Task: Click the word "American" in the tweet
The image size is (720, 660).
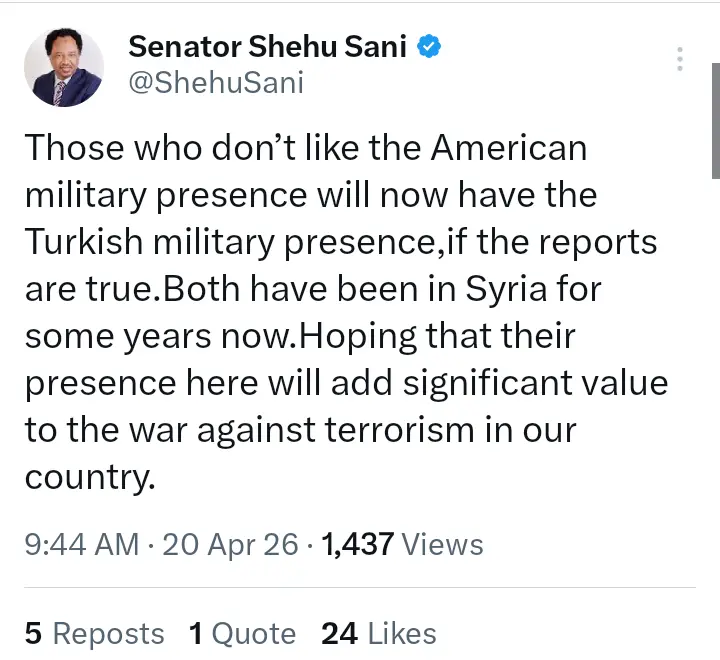Action: [x=509, y=148]
